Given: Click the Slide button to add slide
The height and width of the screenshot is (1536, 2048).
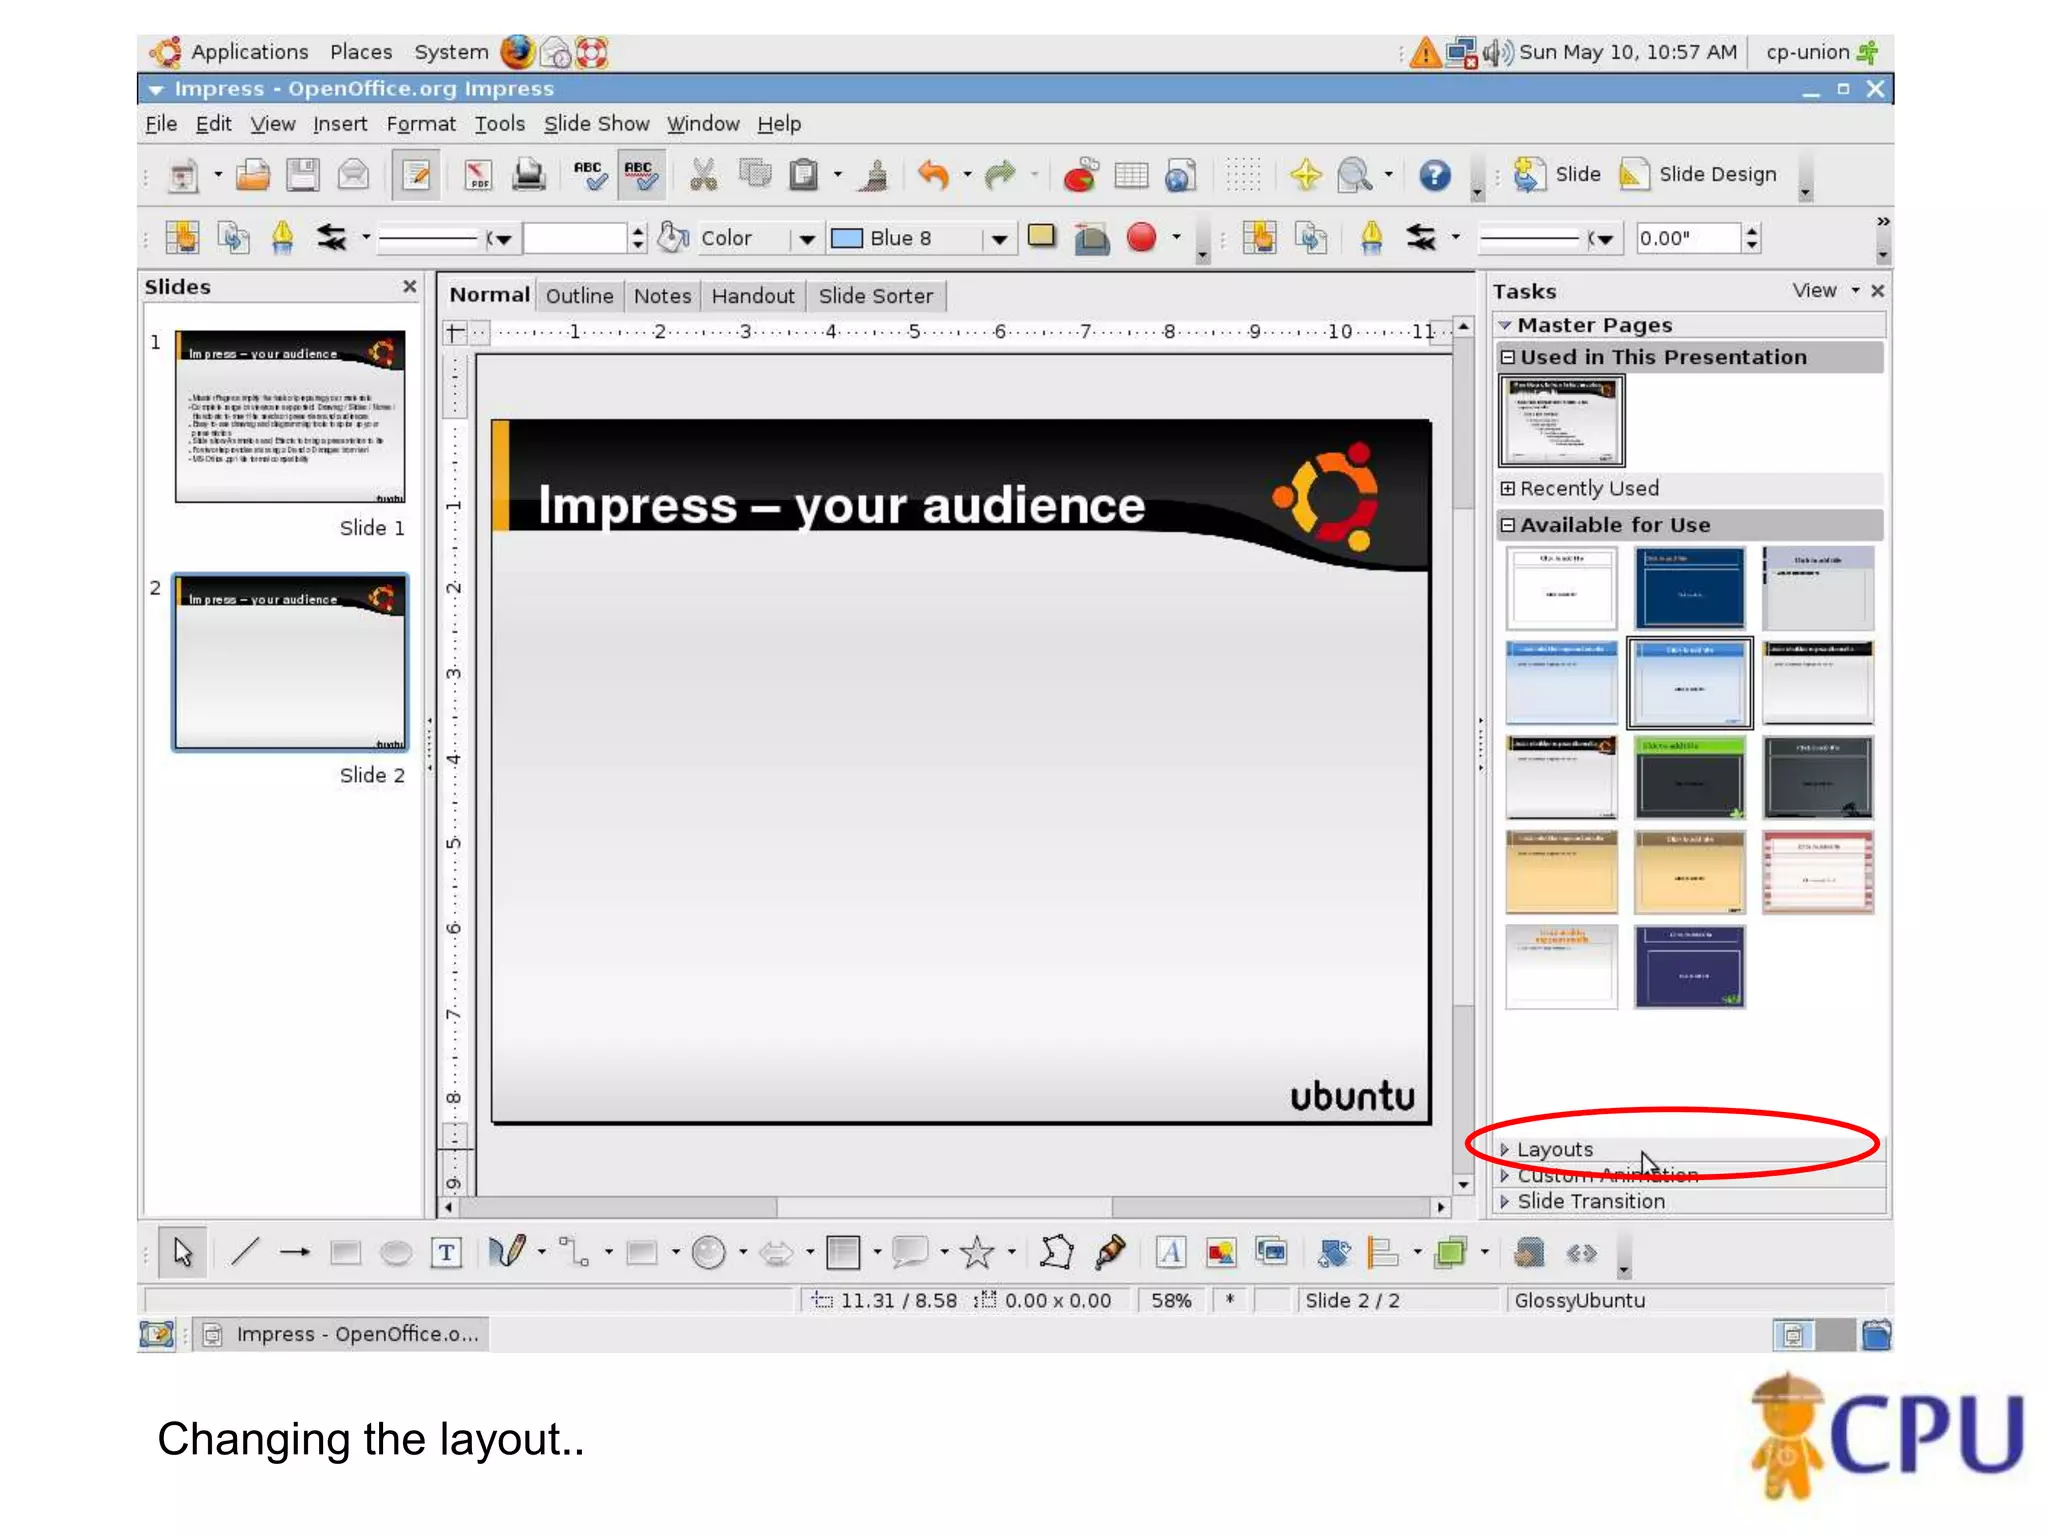Looking at the screenshot, I should 1557,175.
